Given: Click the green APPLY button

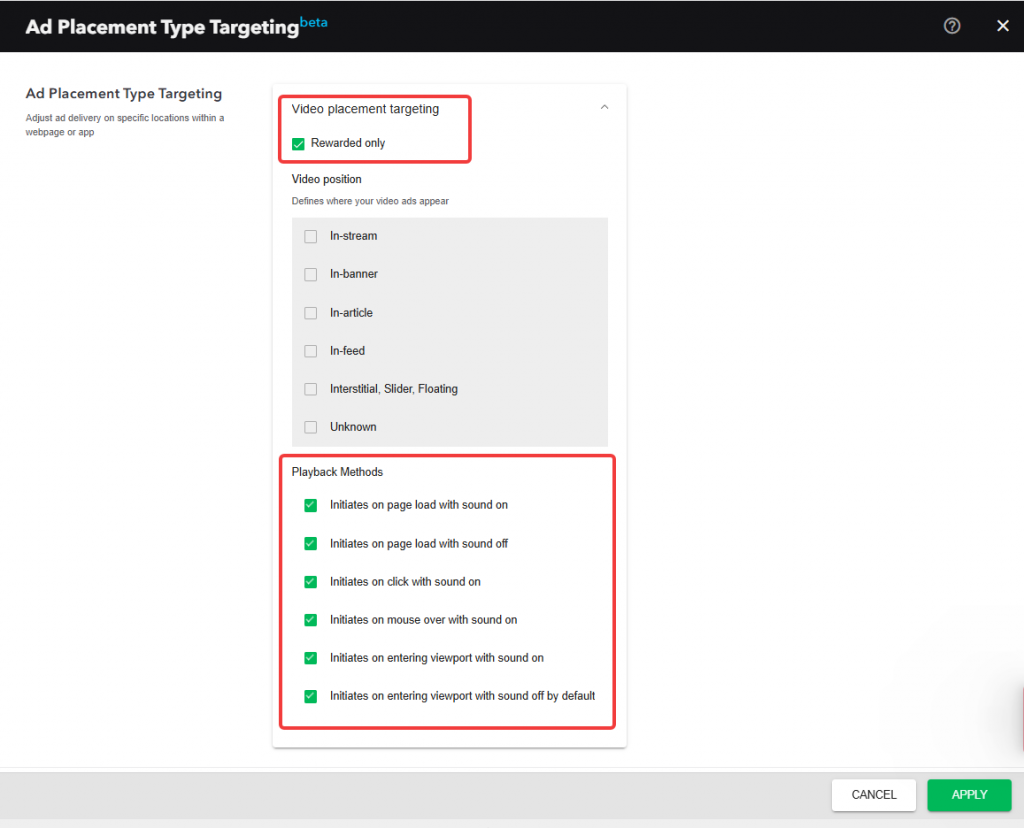Looking at the screenshot, I should 969,795.
